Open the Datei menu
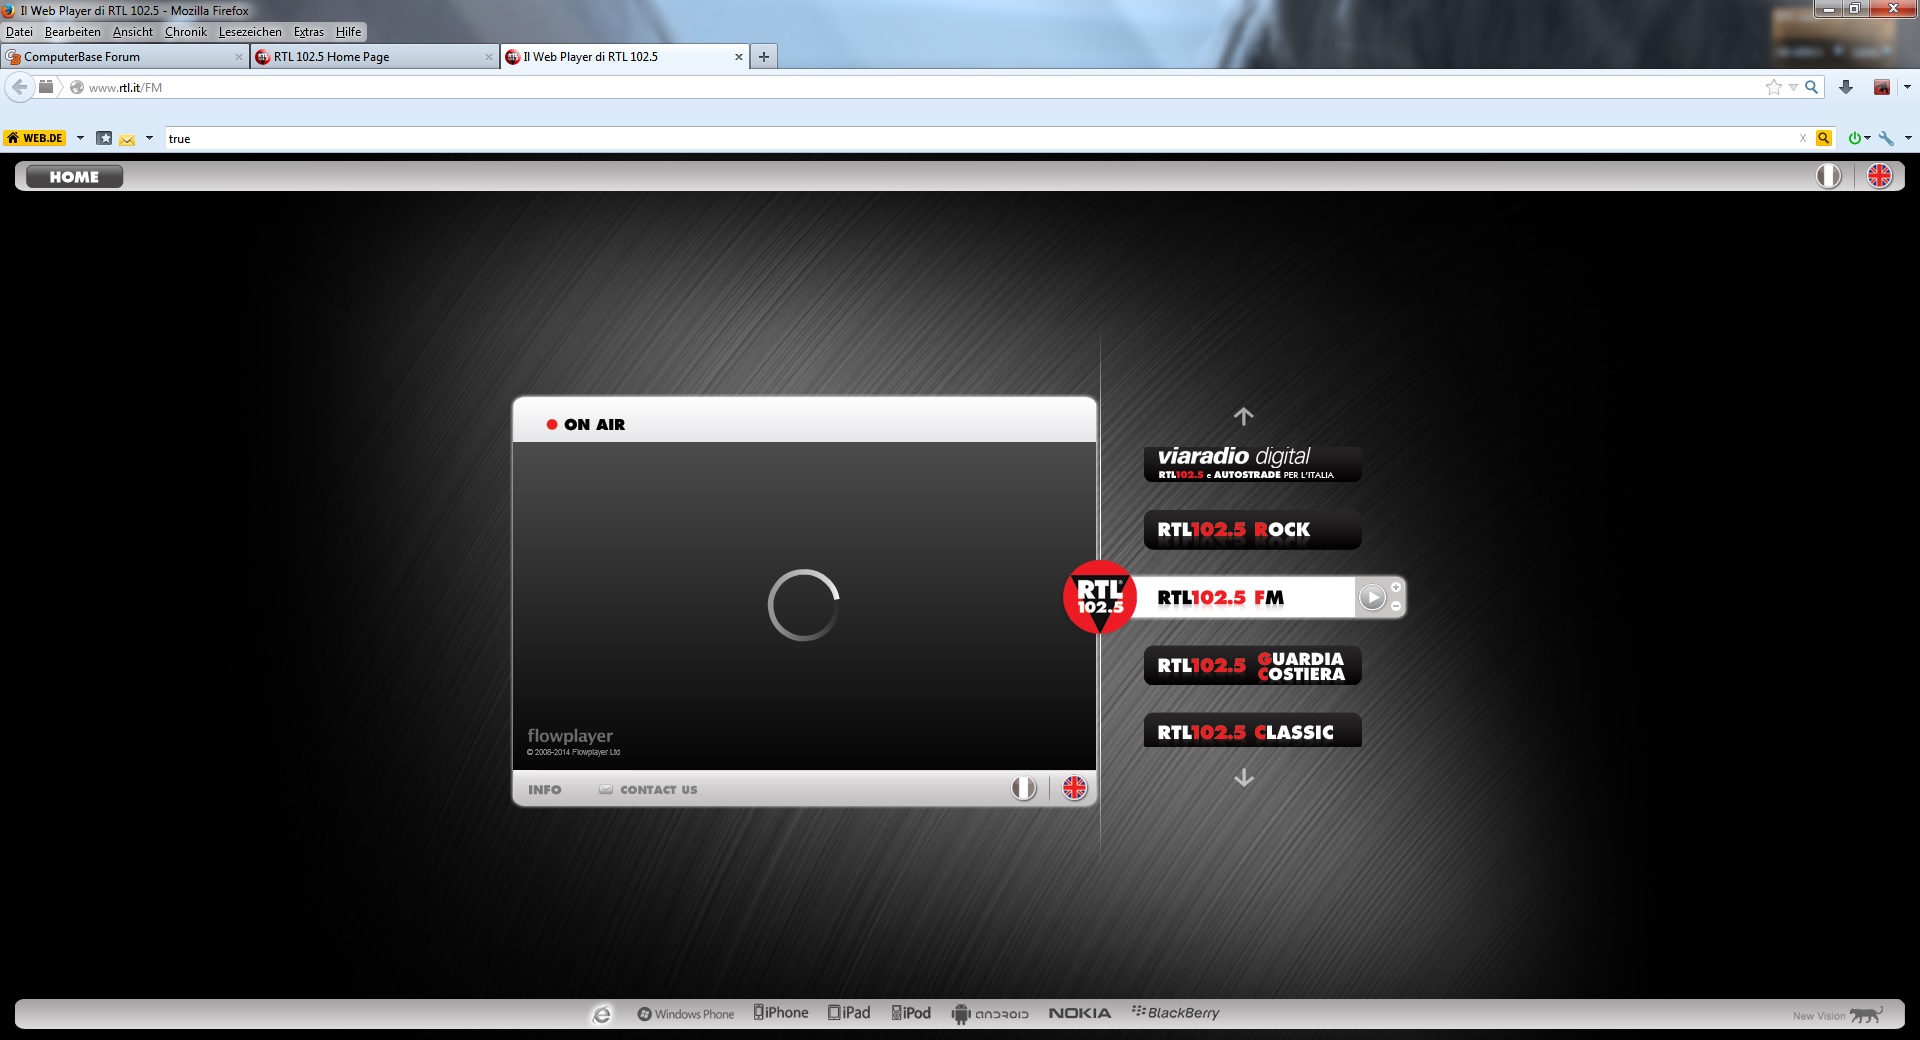 [x=19, y=32]
